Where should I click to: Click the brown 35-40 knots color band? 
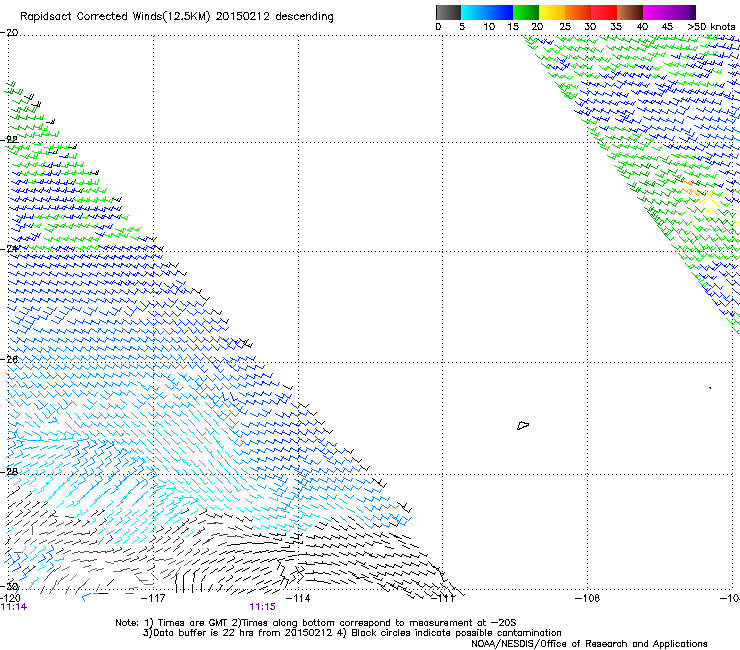tap(630, 12)
